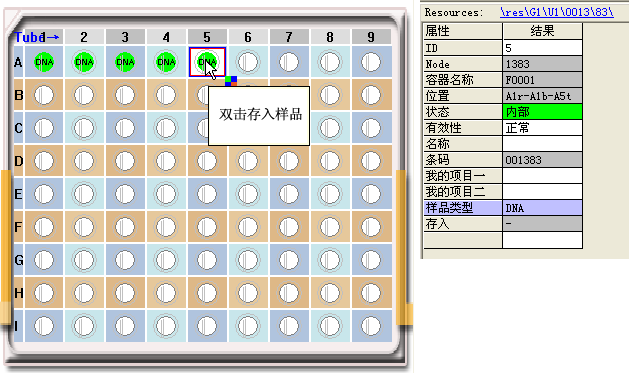Select the empty tube in well C9
The width and height of the screenshot is (639, 373).
371,128
